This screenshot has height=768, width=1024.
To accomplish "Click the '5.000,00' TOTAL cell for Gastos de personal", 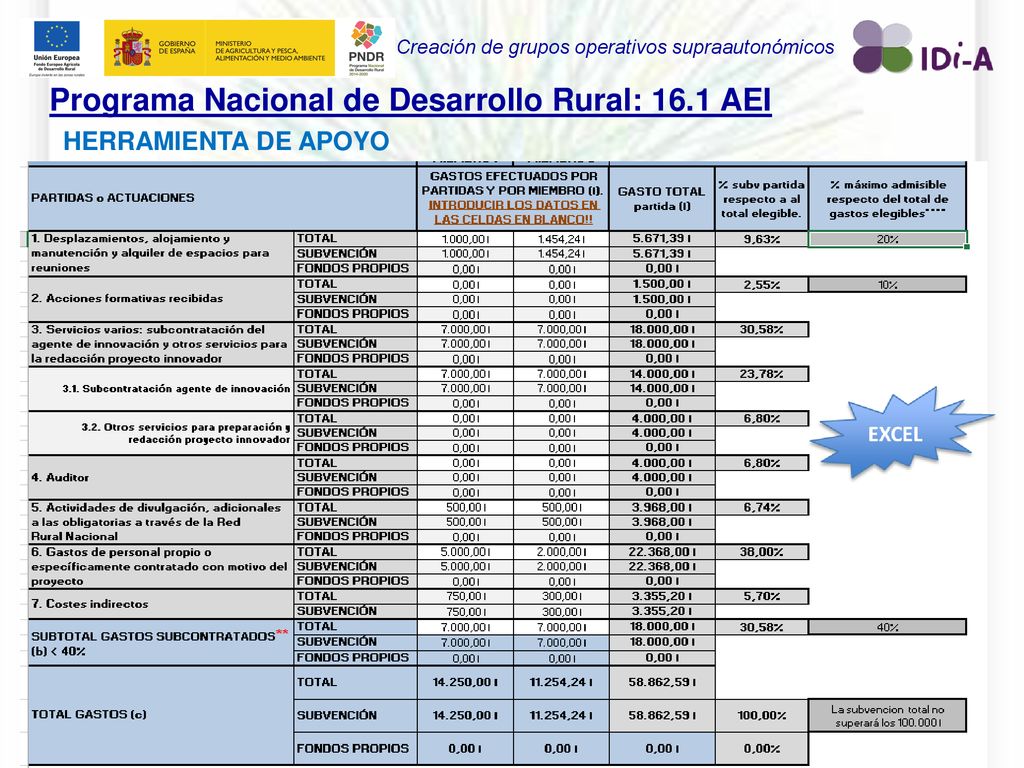I will point(465,552).
